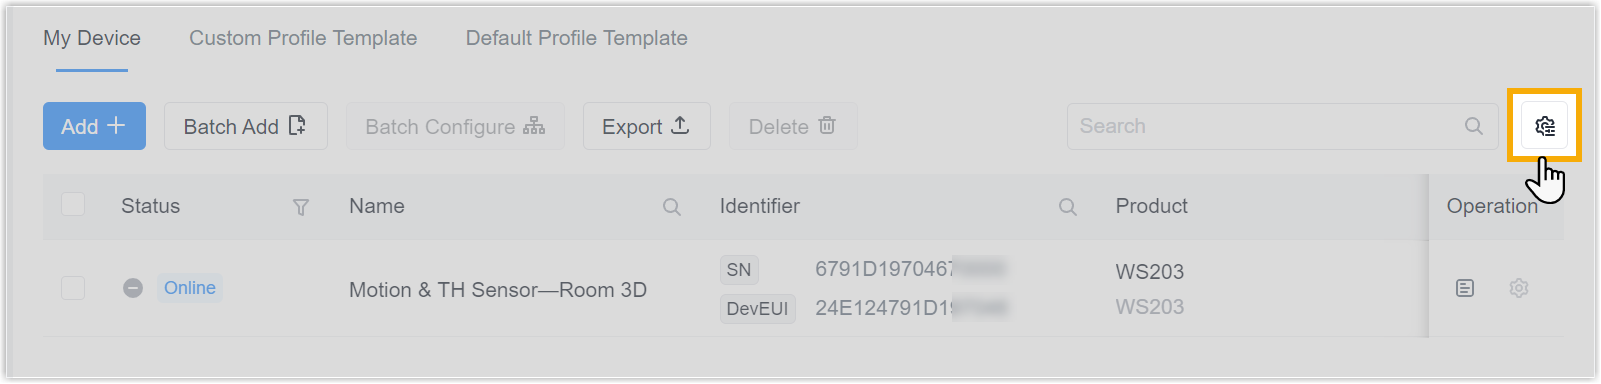Click the Export button
Screen dimensions: 1601x384
[x=647, y=126]
